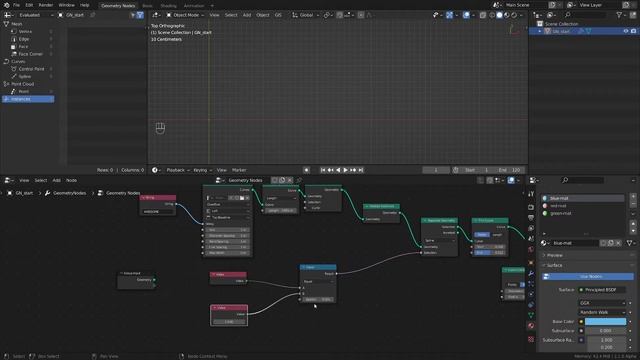Switch to the Geometry Nodes workspace tab

[118, 6]
